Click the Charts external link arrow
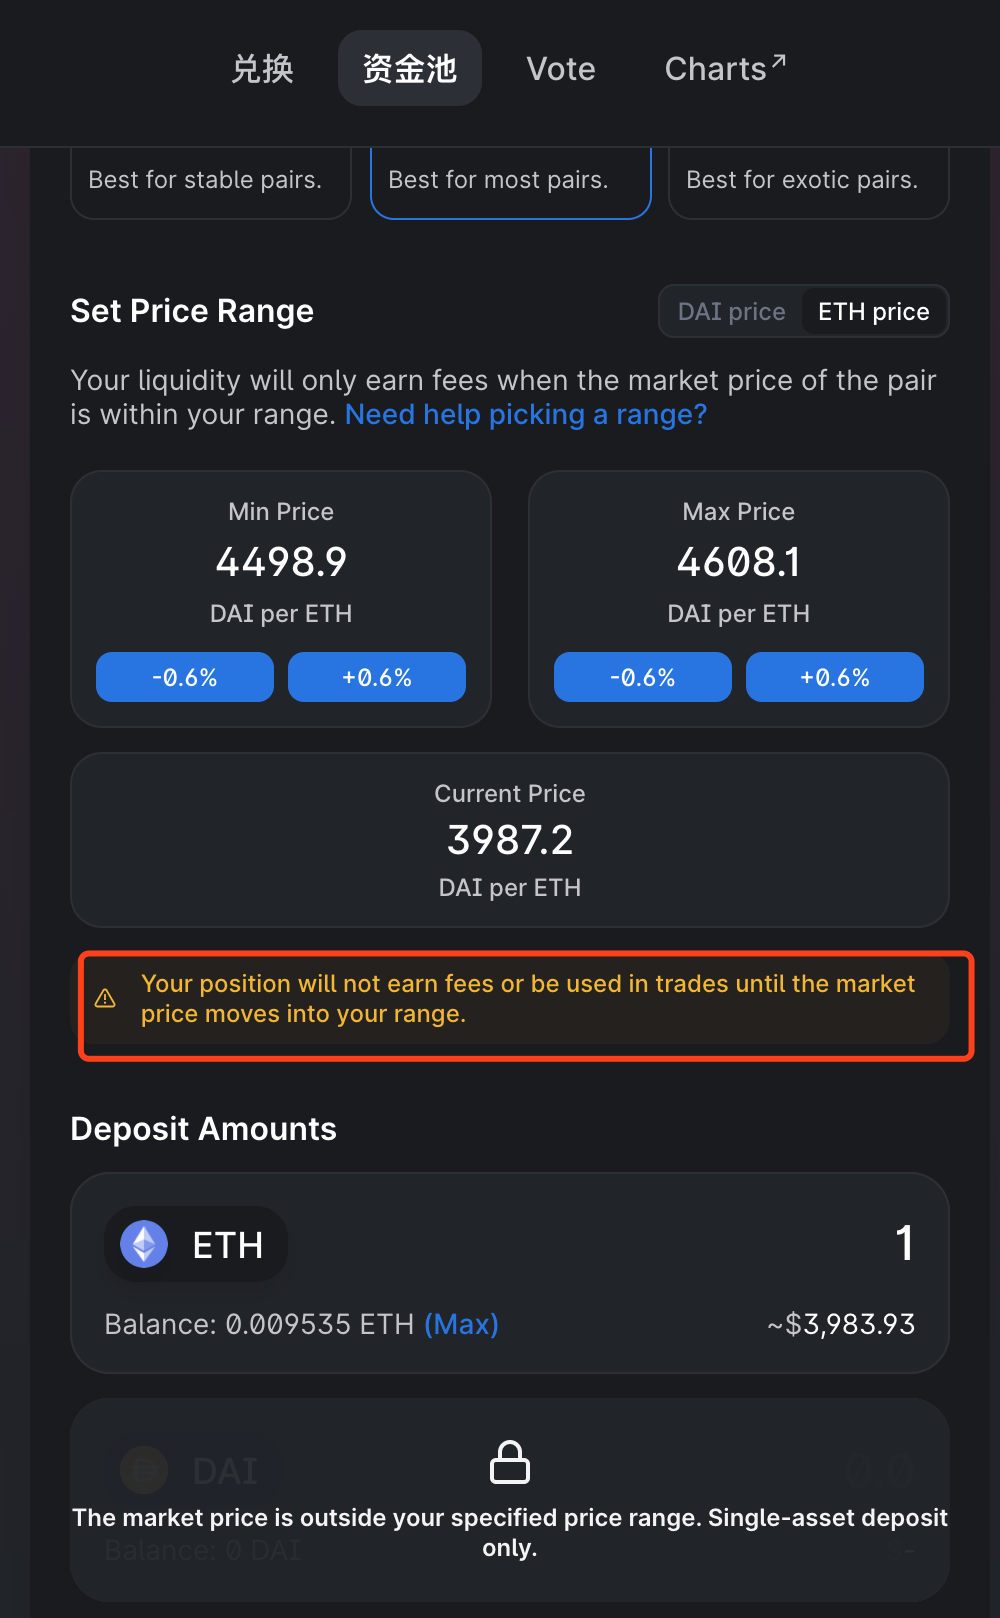The image size is (1000, 1618). (779, 62)
